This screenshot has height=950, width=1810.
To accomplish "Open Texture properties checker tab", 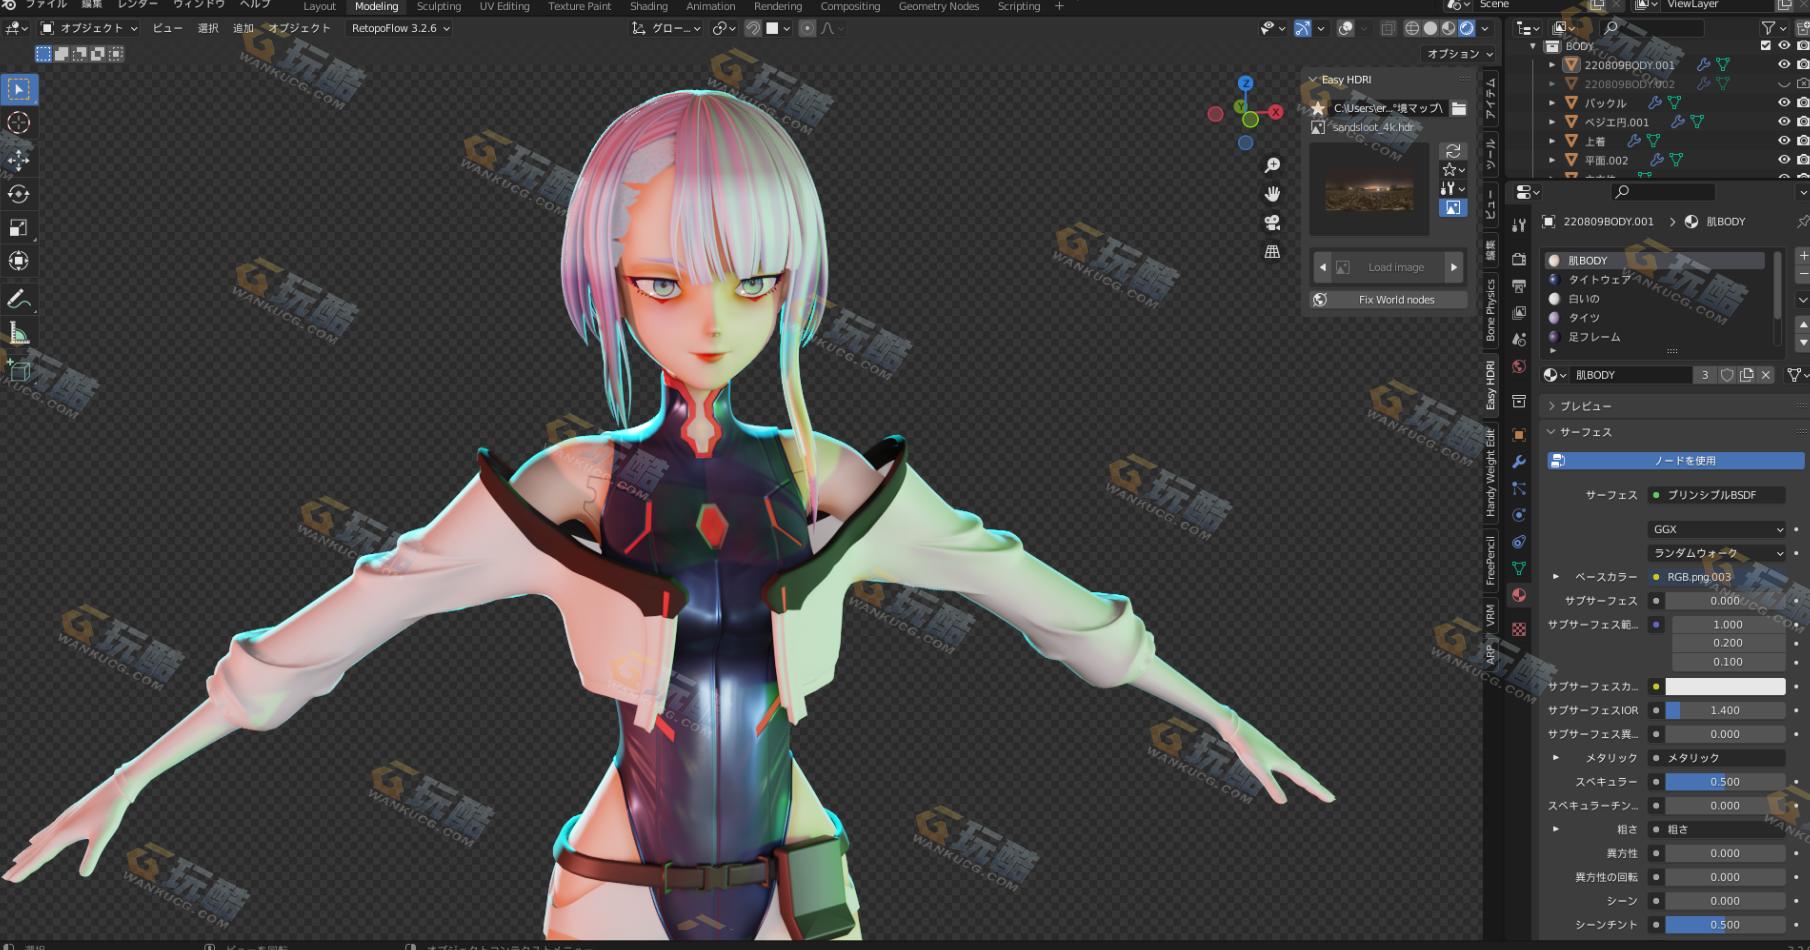I will point(1519,629).
